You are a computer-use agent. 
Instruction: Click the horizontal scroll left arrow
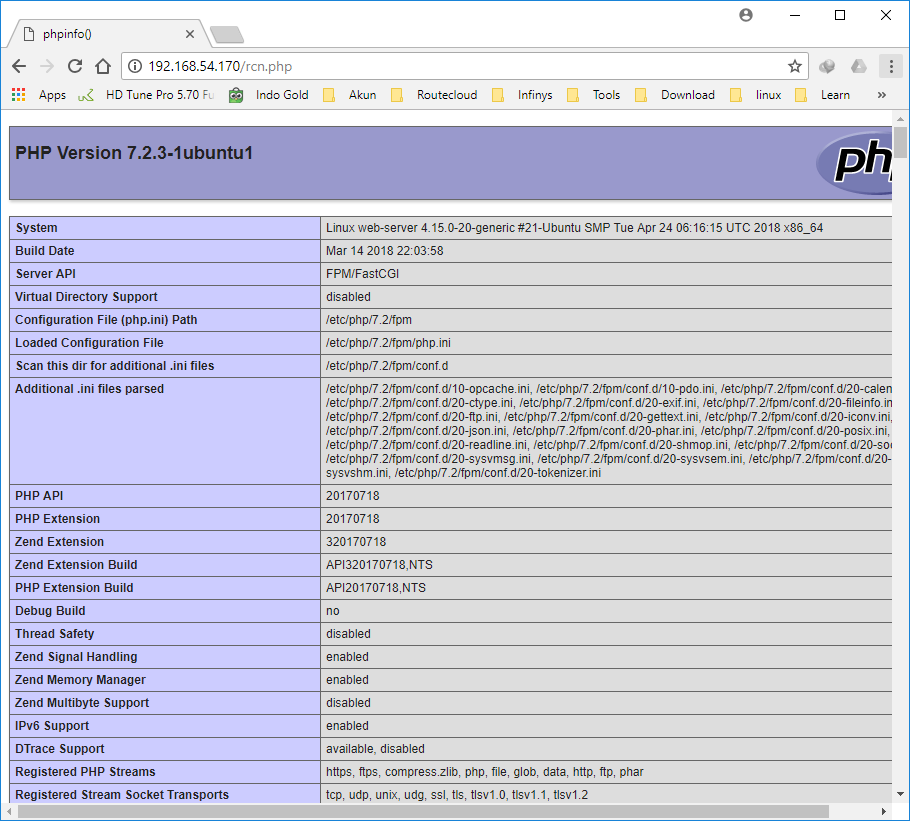click(x=9, y=811)
